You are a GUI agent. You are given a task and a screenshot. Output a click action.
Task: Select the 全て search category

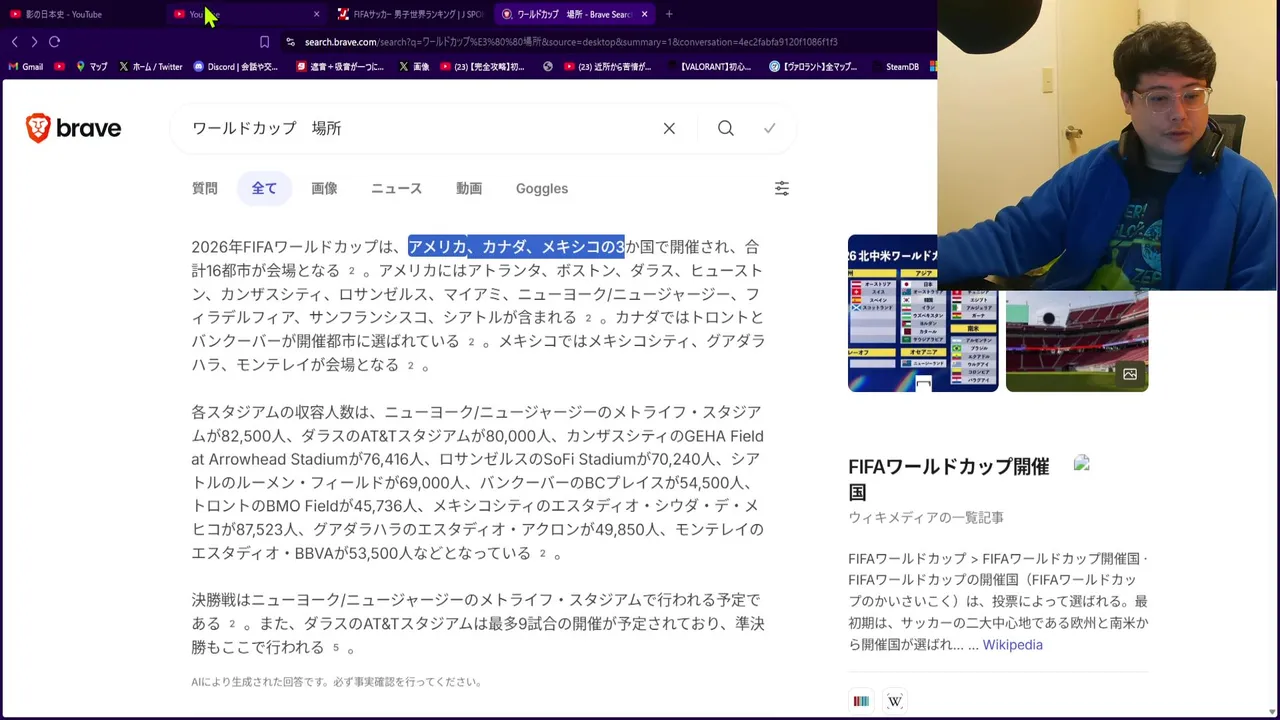pyautogui.click(x=264, y=188)
